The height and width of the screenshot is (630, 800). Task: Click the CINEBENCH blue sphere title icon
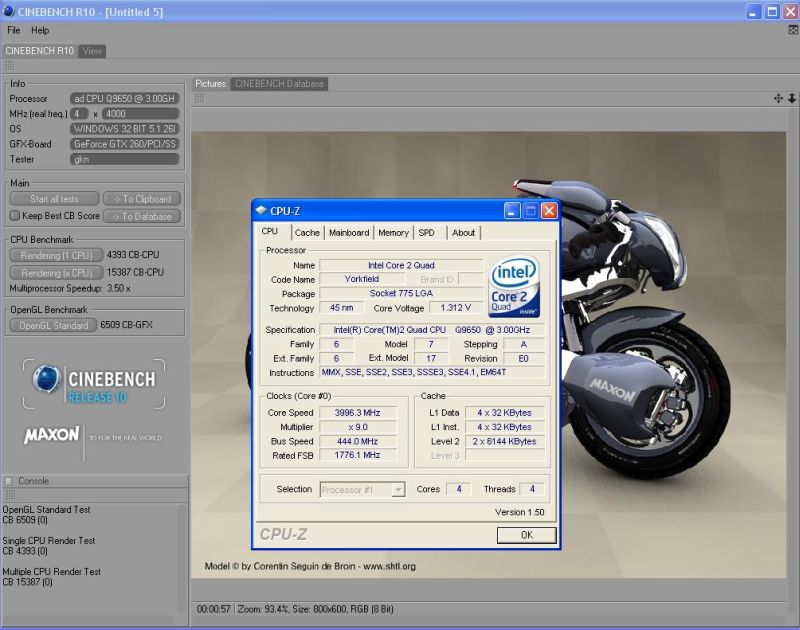point(9,11)
